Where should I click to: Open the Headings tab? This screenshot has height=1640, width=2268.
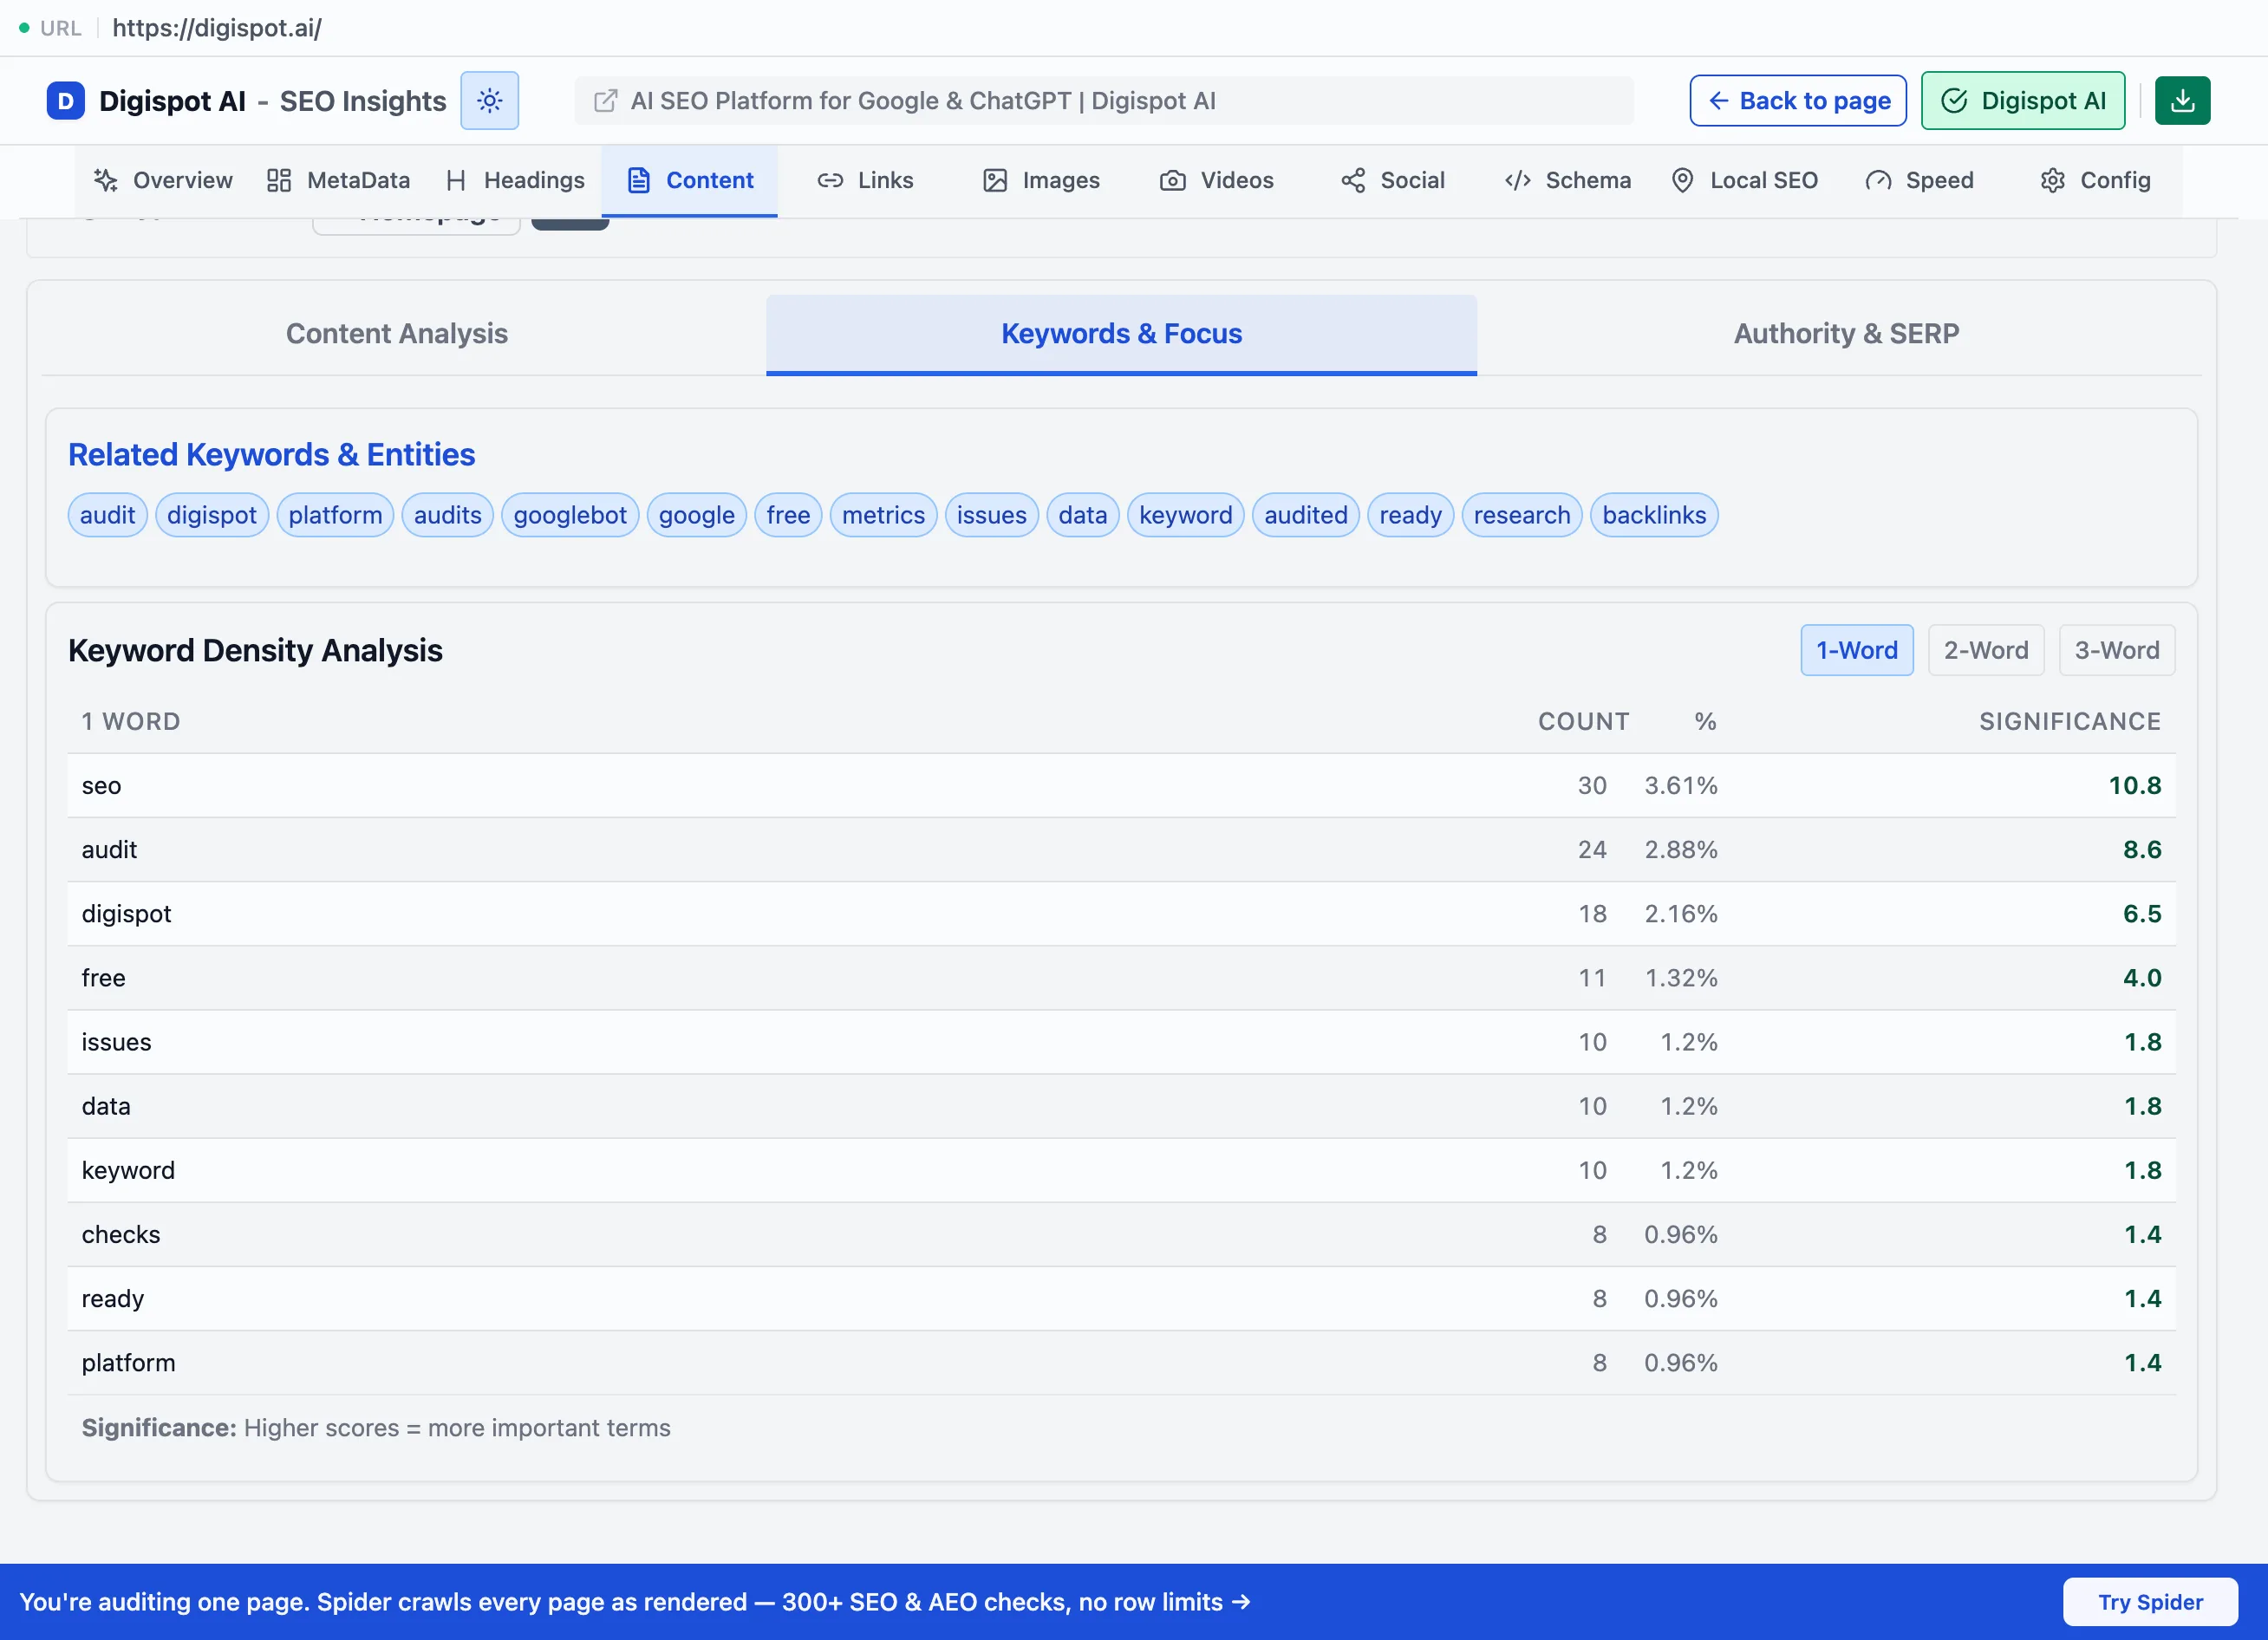pos(515,181)
